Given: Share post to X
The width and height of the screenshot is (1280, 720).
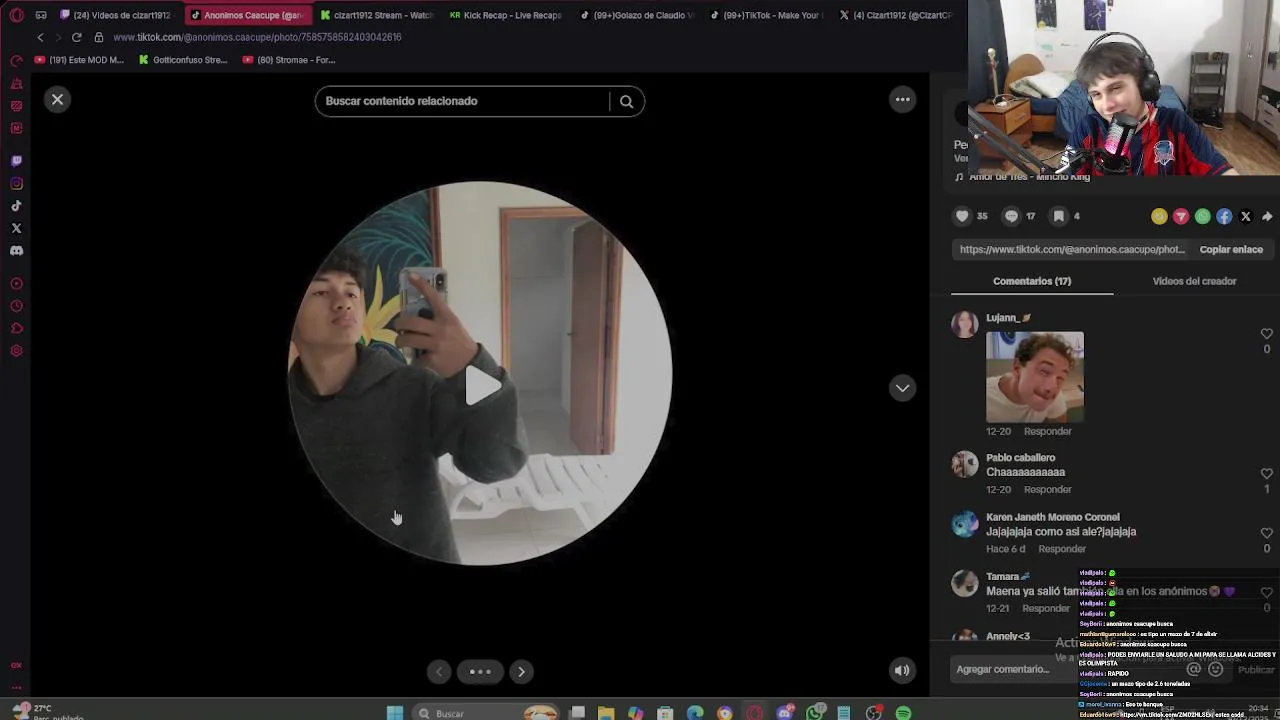Looking at the screenshot, I should pos(1246,216).
